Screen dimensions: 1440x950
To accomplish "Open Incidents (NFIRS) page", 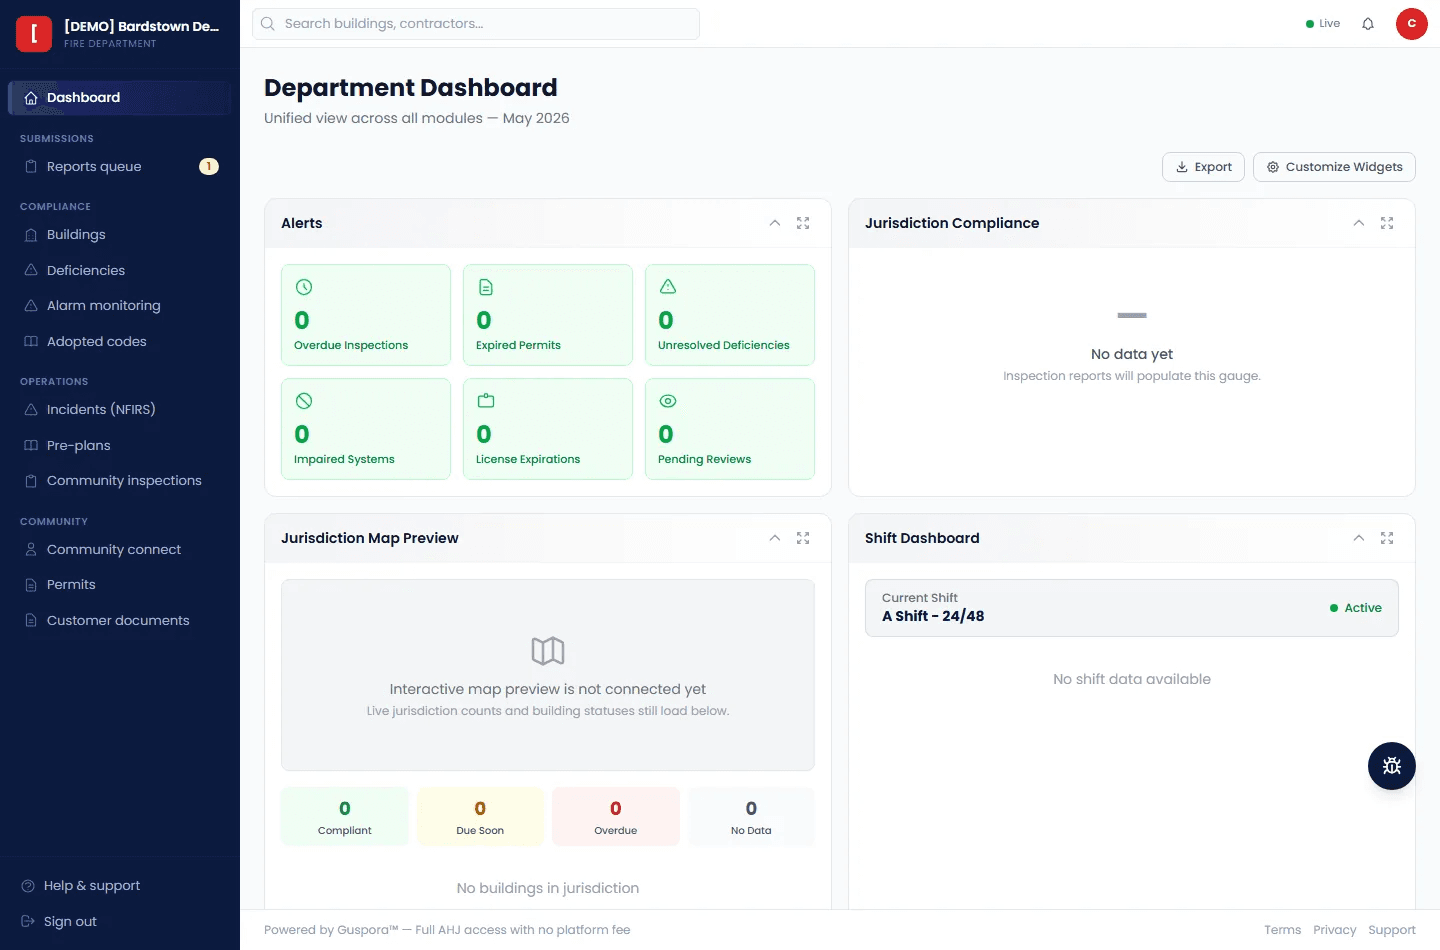I will [x=119, y=410].
